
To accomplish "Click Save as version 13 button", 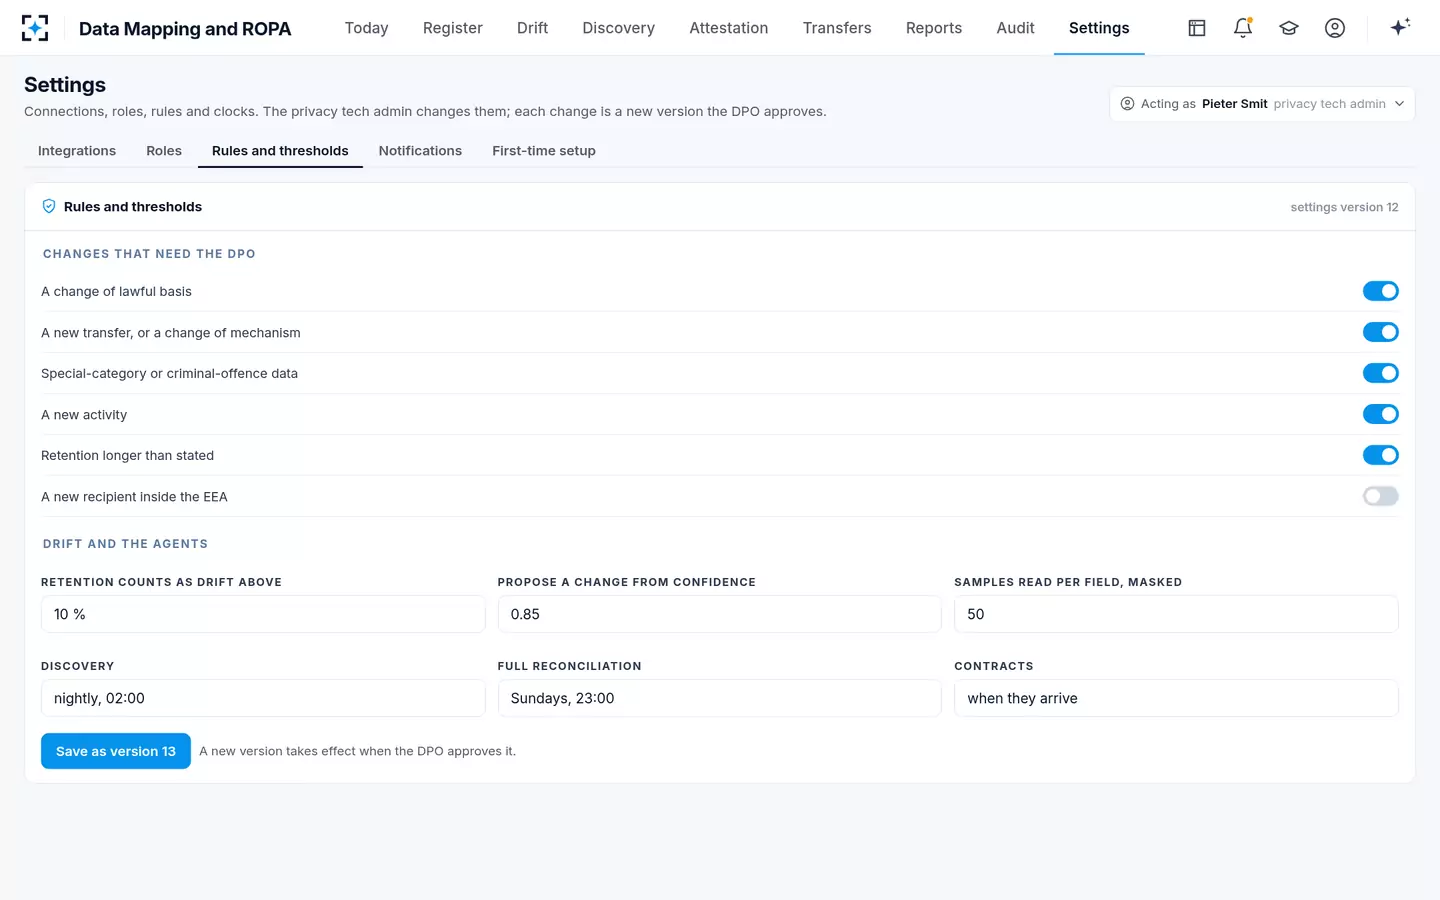I will 116,751.
